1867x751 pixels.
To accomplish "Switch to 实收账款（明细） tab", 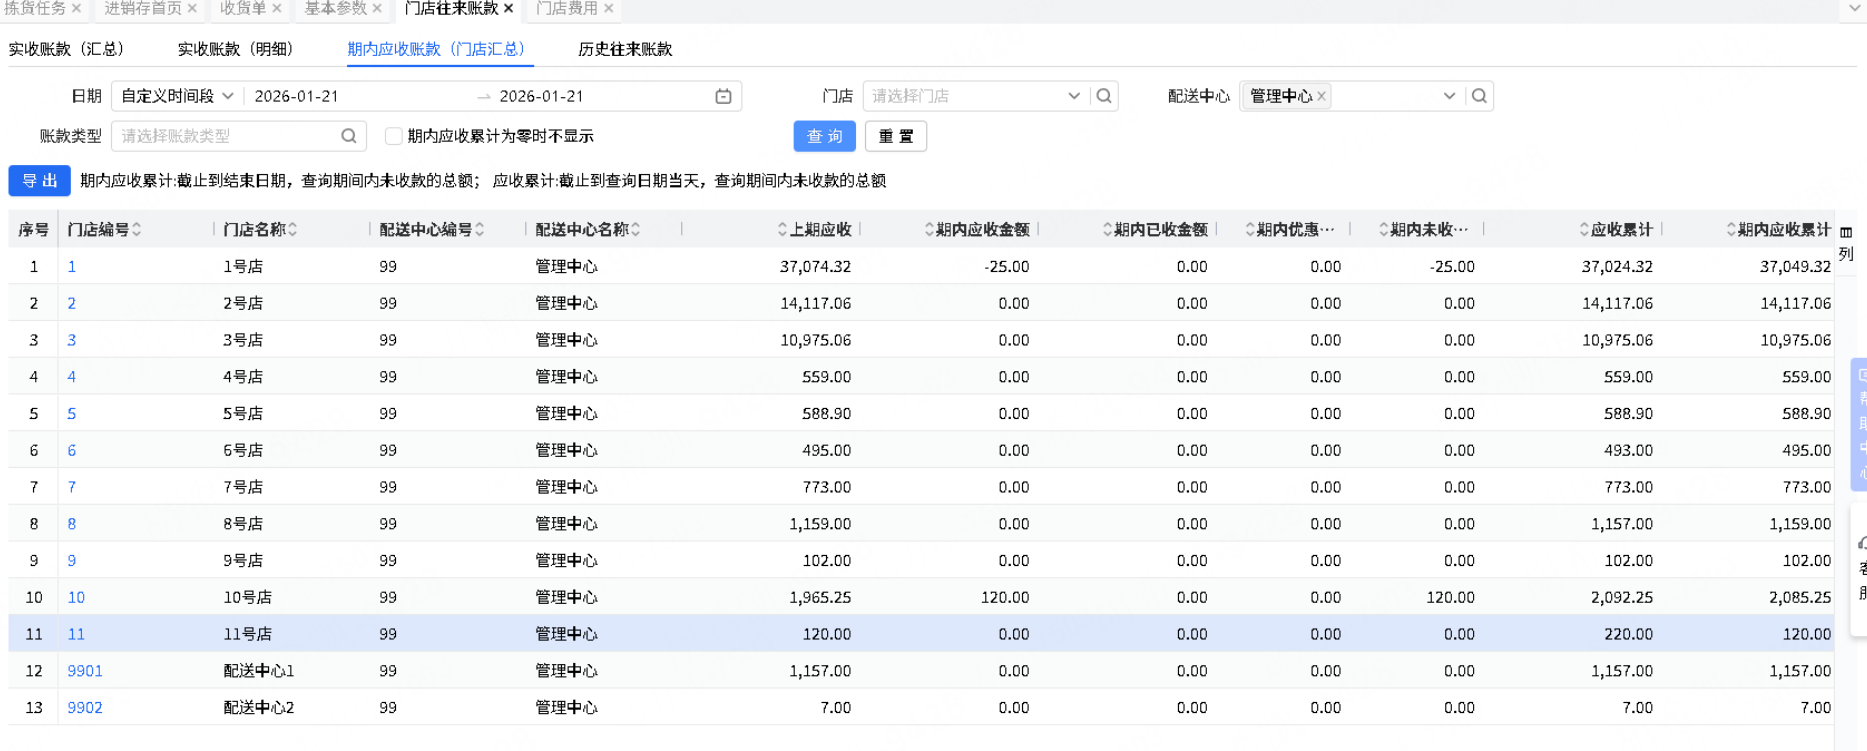I will 236,49.
